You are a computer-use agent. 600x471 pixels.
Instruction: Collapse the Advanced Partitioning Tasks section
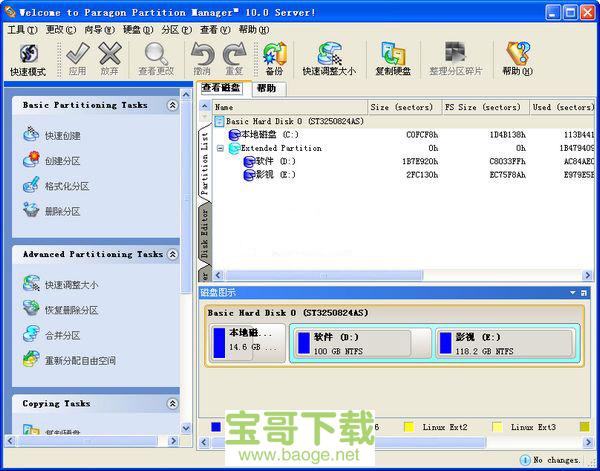pos(172,255)
